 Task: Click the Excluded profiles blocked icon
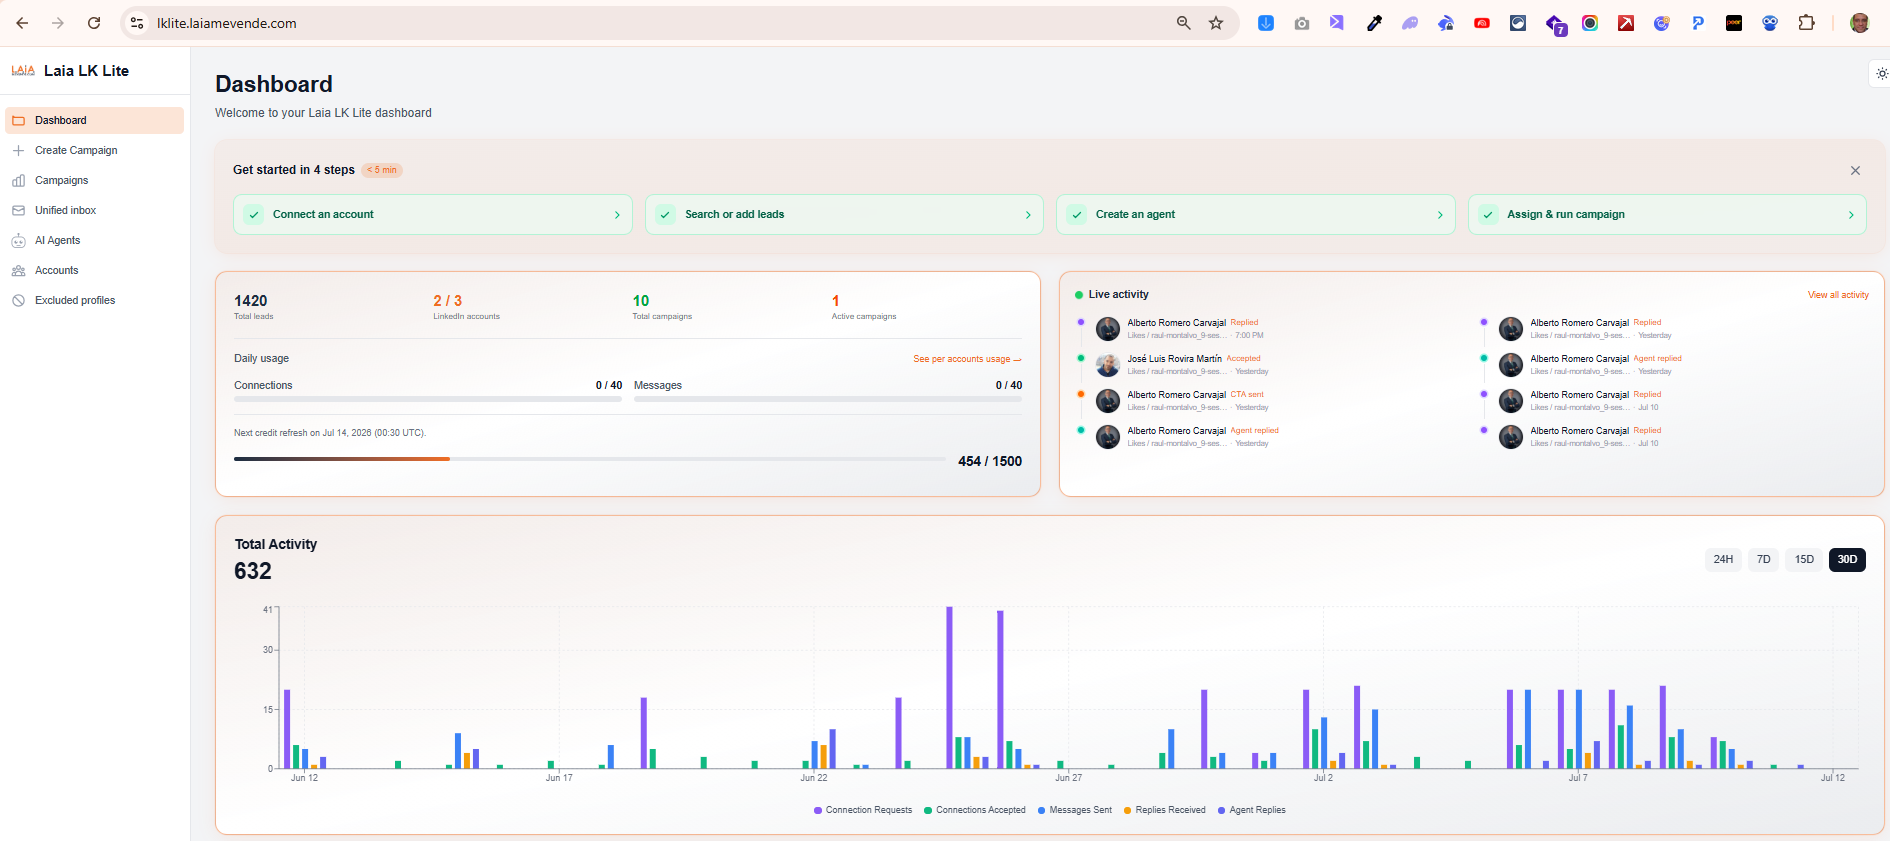tap(18, 301)
